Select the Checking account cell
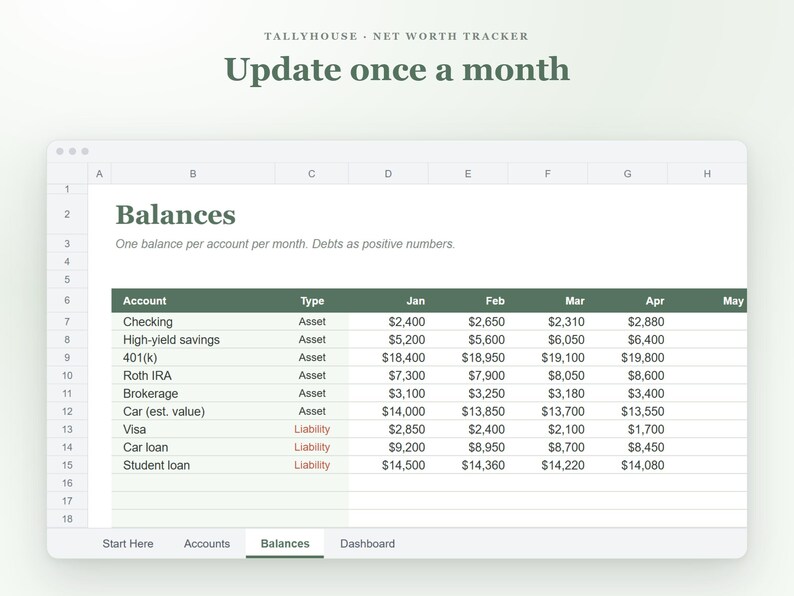The image size is (794, 596). tap(193, 322)
